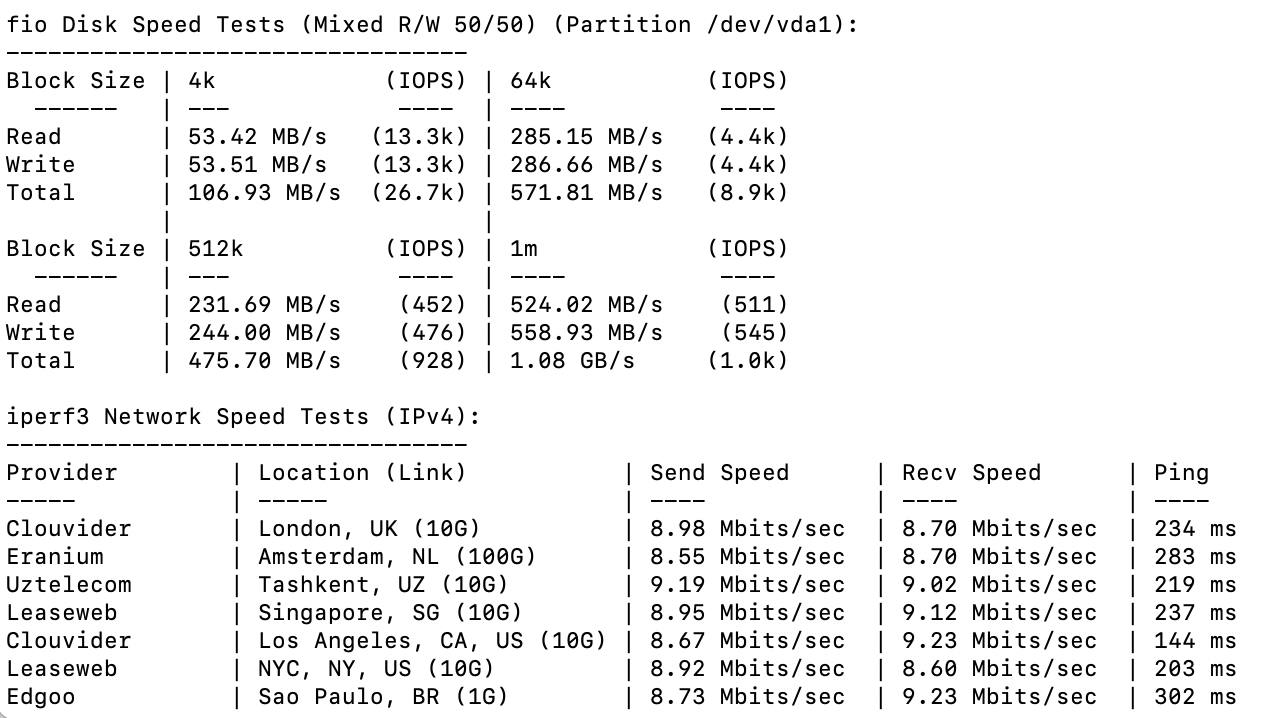
Task: Click the Sao Paulo ping value 302 ms
Action: click(x=1195, y=697)
